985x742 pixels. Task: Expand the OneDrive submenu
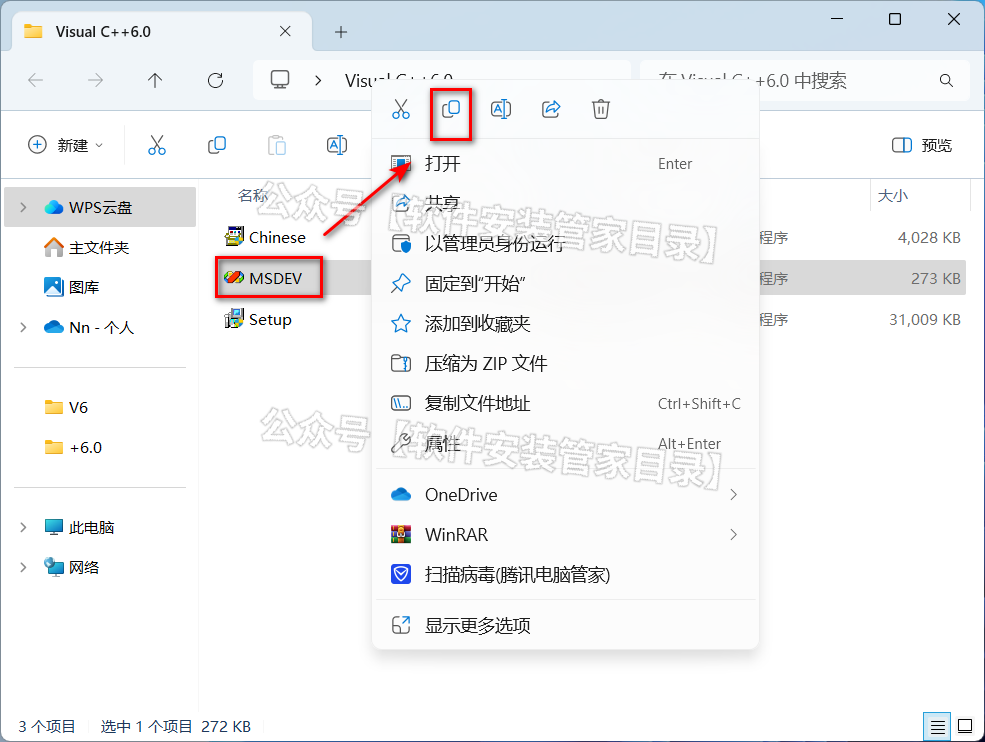tap(733, 494)
